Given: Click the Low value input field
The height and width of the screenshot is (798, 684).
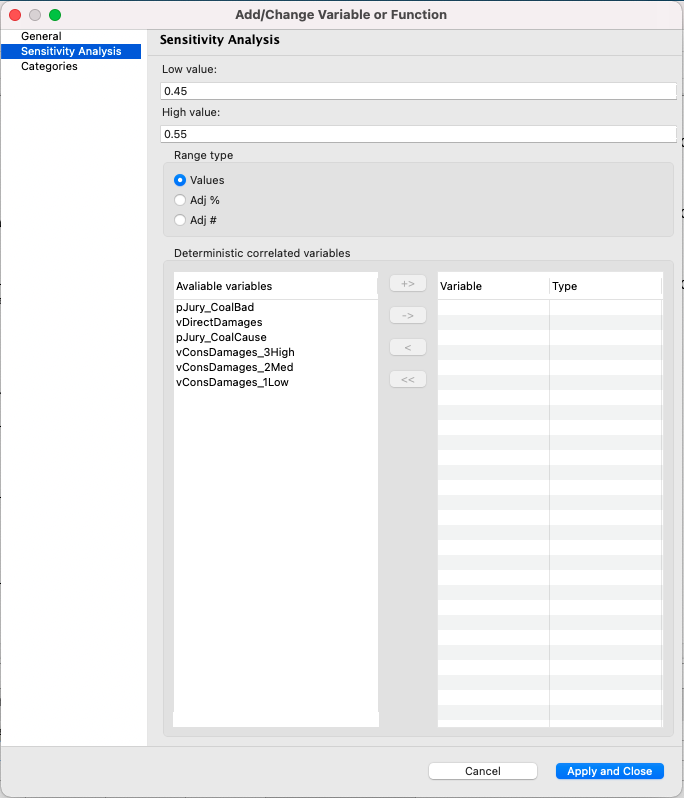Looking at the screenshot, I should (x=419, y=91).
